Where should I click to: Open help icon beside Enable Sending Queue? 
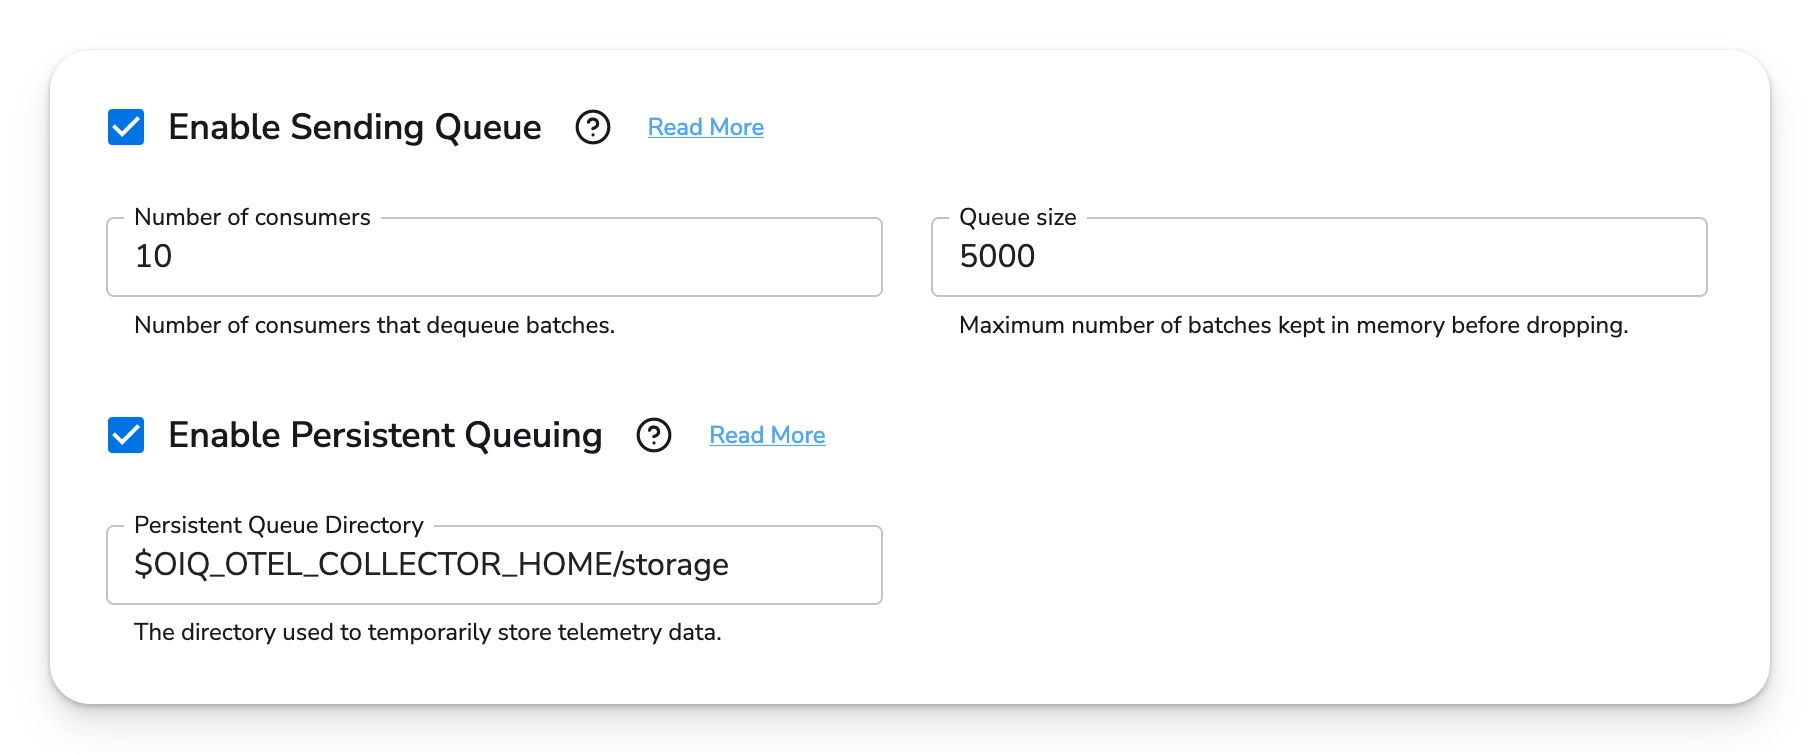[593, 127]
